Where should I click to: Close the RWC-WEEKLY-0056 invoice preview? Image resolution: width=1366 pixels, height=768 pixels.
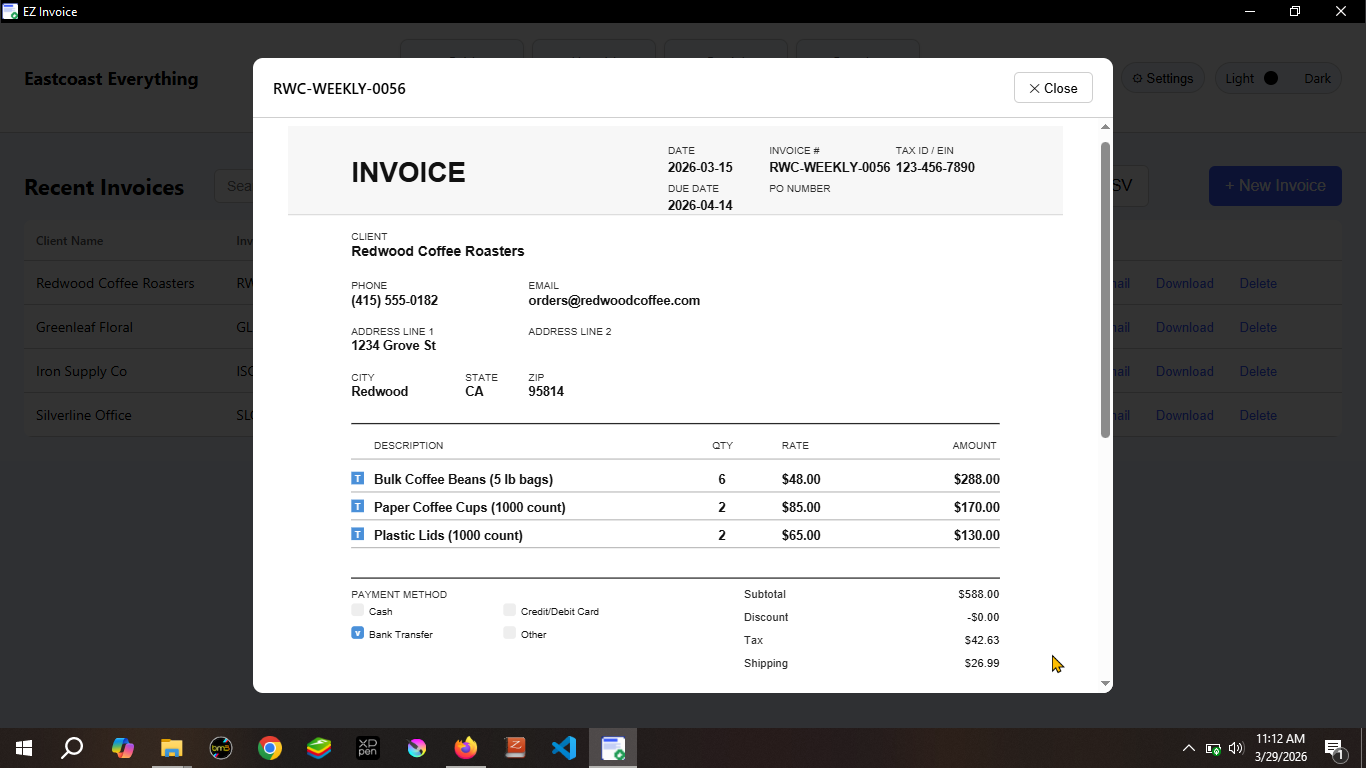(x=1052, y=87)
